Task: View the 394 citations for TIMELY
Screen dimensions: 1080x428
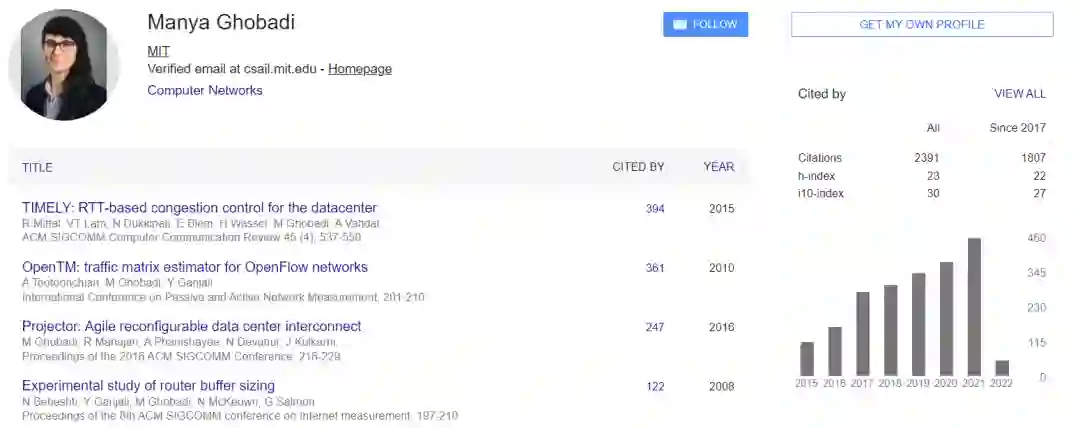Action: click(x=655, y=209)
